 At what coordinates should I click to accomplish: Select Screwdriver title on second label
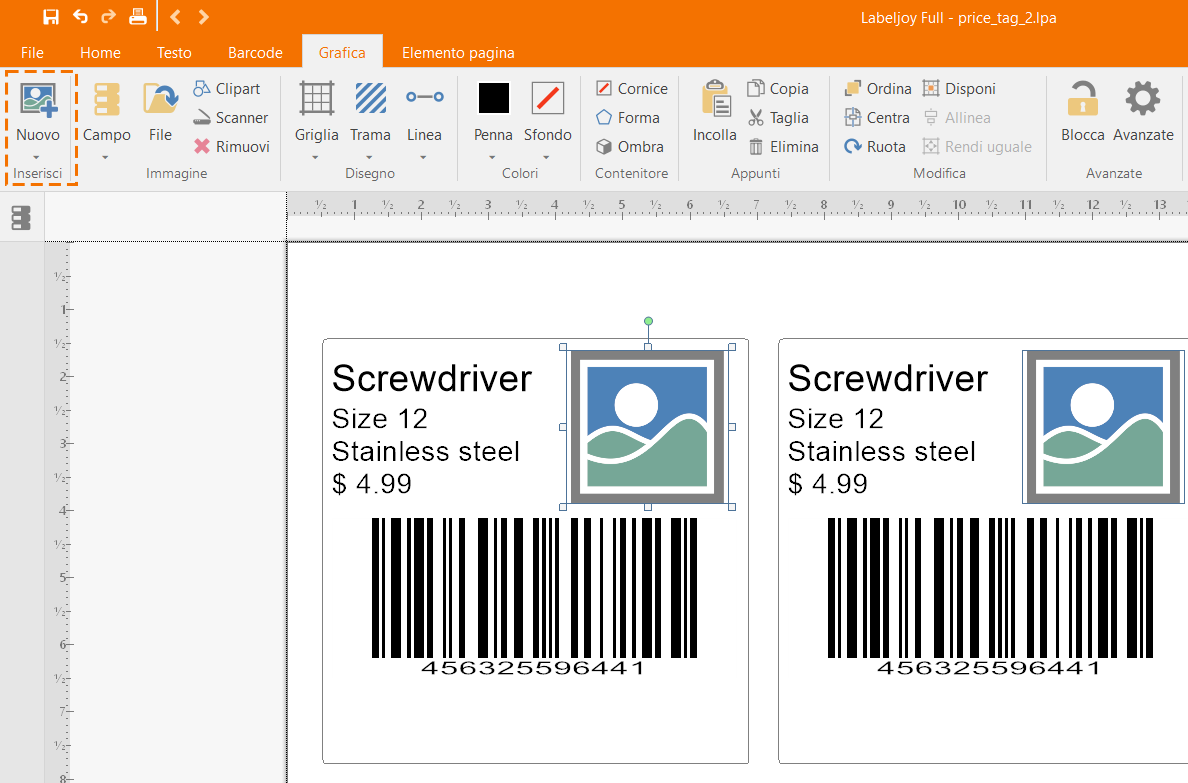tap(888, 378)
